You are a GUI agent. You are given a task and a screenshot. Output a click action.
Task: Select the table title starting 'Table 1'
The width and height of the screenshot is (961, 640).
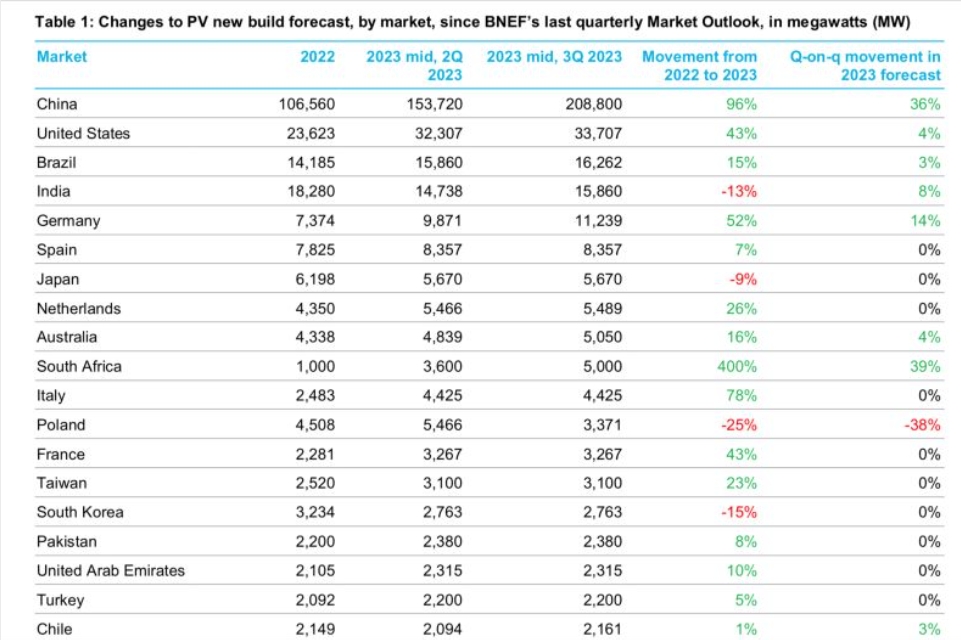pyautogui.click(x=473, y=22)
